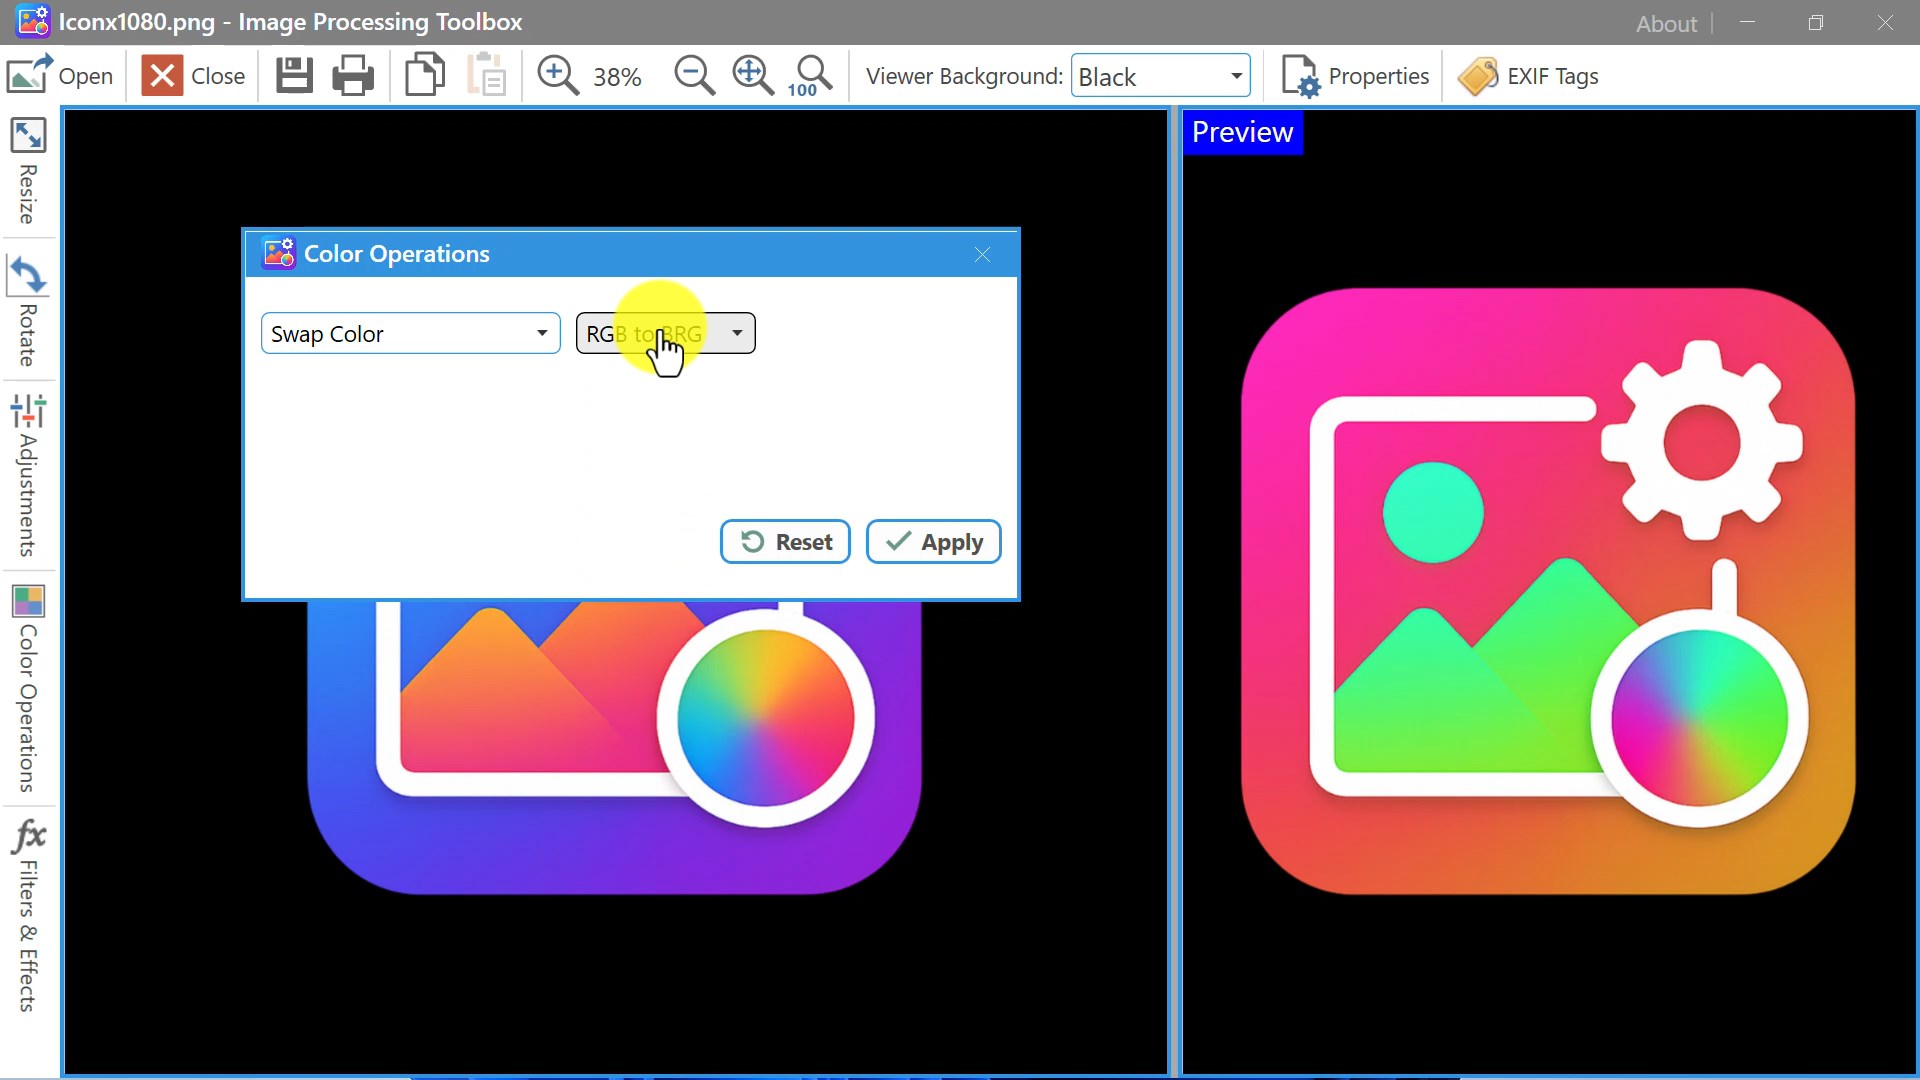Screen dimensions: 1920x1080
Task: Click the Zoom Out magnifier icon
Action: pyautogui.click(x=694, y=76)
